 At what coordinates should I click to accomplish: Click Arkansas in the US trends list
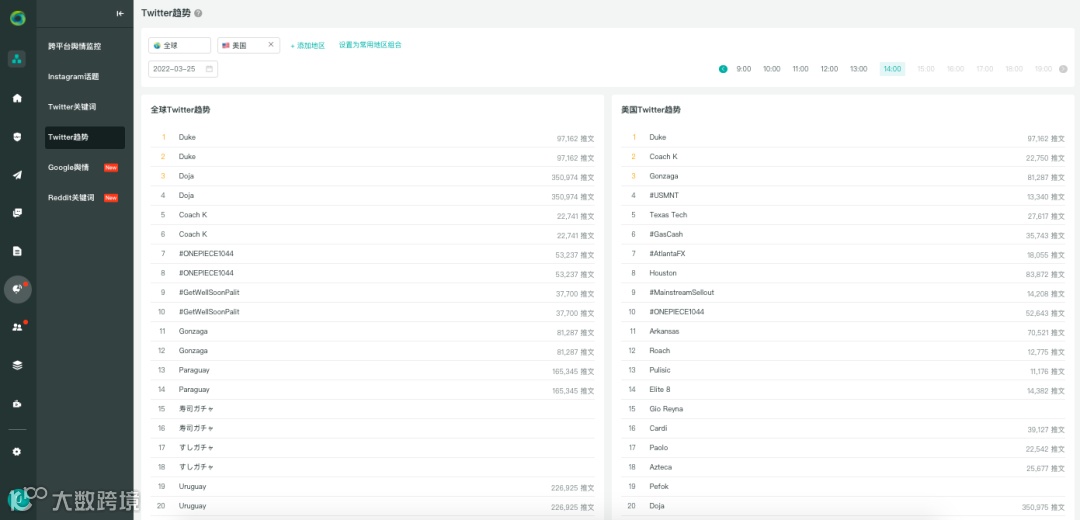664,331
